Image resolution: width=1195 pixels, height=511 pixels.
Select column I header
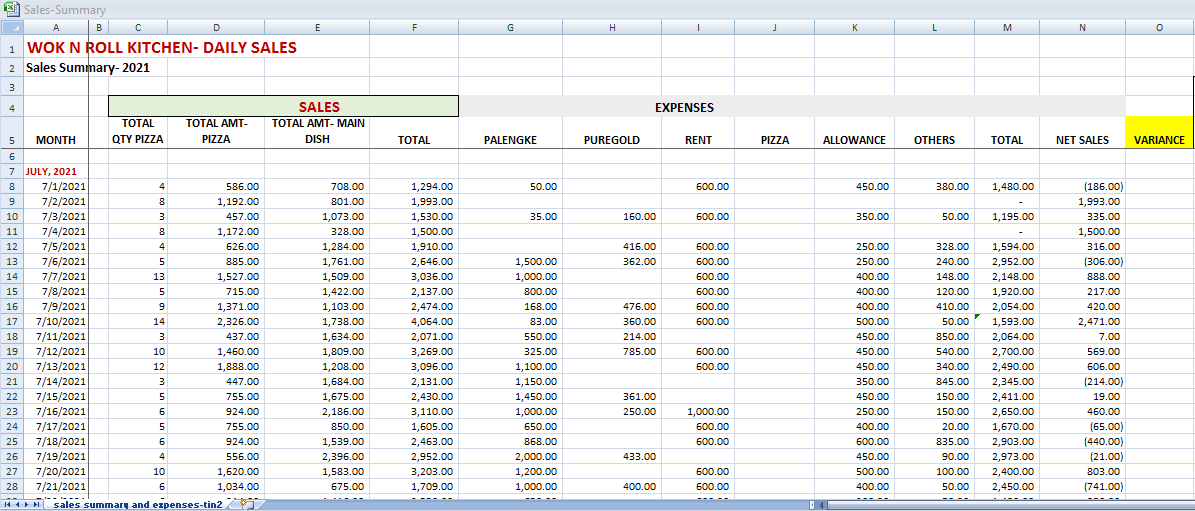(698, 27)
